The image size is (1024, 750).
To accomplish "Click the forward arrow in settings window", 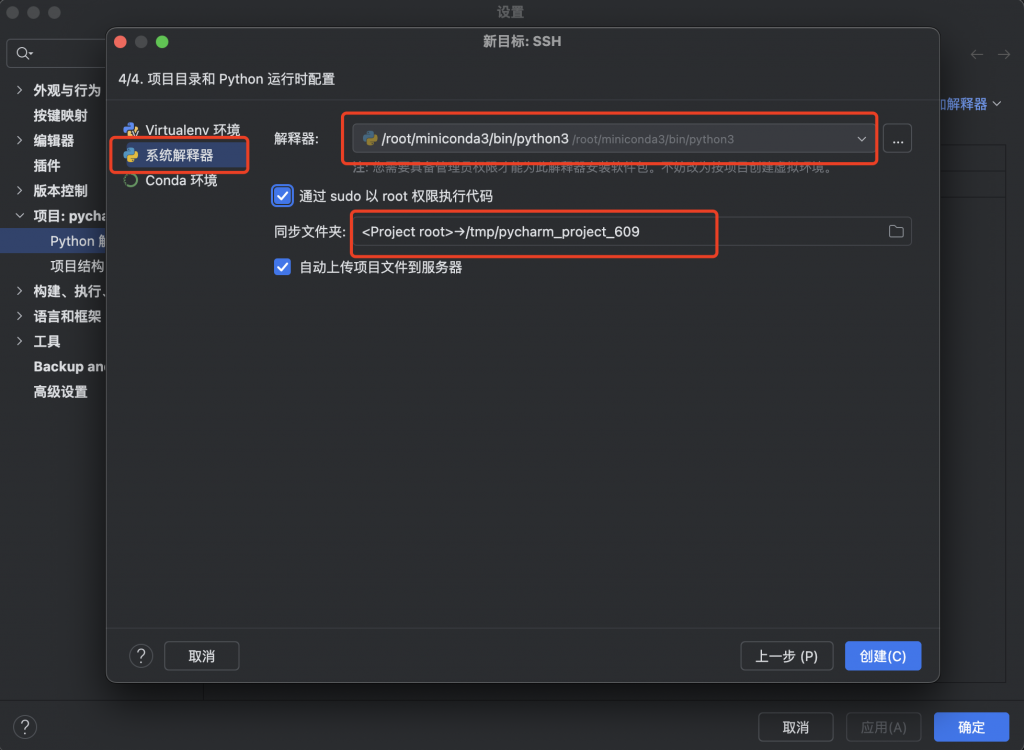I will pyautogui.click(x=1004, y=54).
